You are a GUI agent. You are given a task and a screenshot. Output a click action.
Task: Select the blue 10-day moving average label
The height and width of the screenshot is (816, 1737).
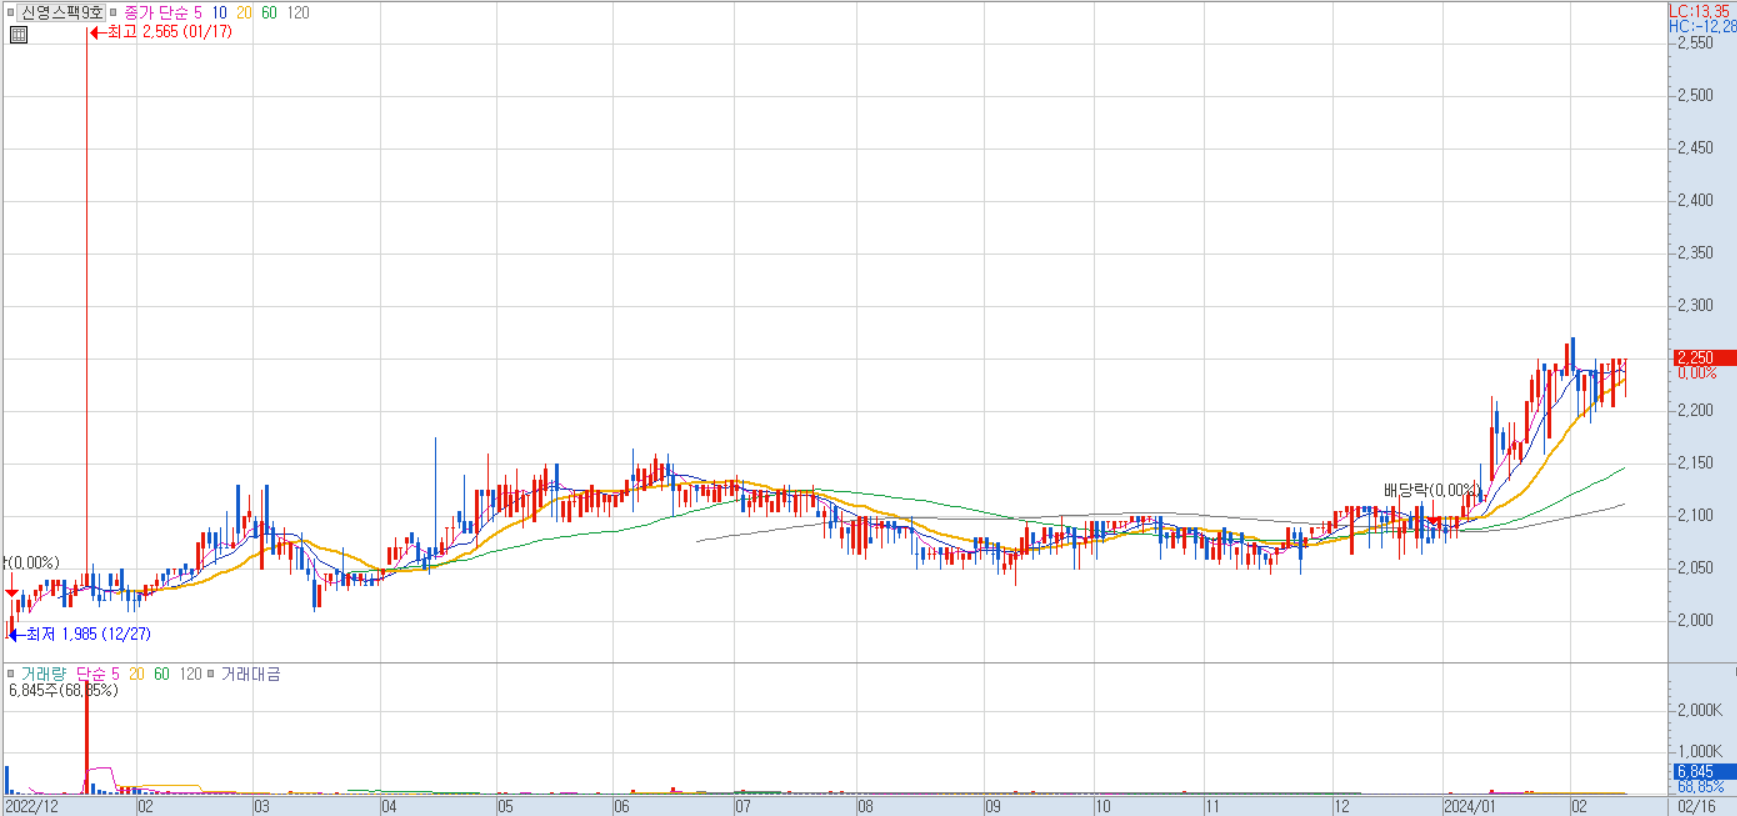point(219,13)
